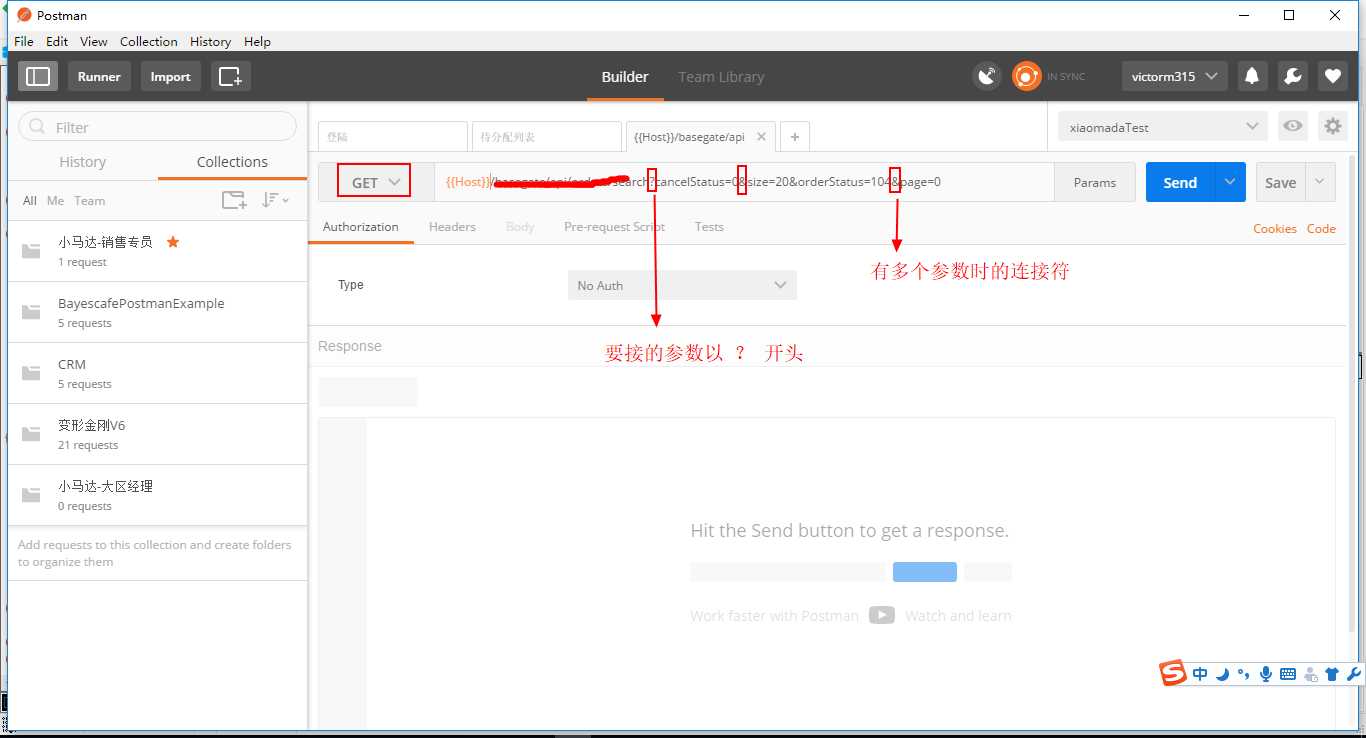Click the Runner button

tap(99, 77)
